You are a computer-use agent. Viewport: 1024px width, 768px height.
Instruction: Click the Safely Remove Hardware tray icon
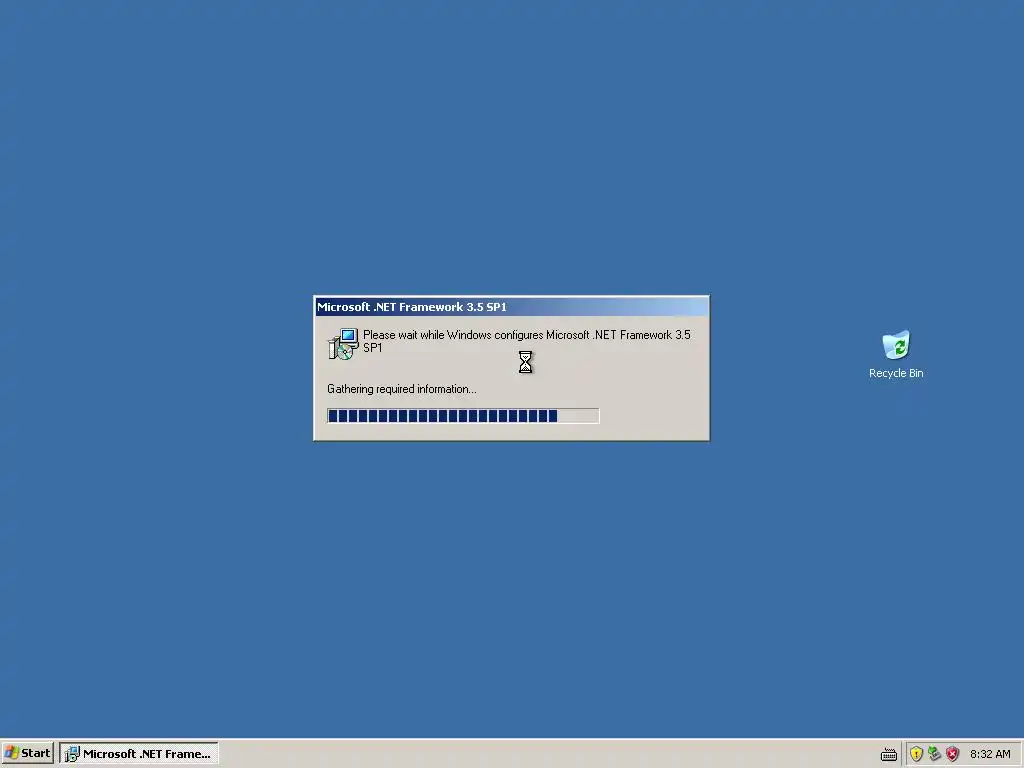935,754
